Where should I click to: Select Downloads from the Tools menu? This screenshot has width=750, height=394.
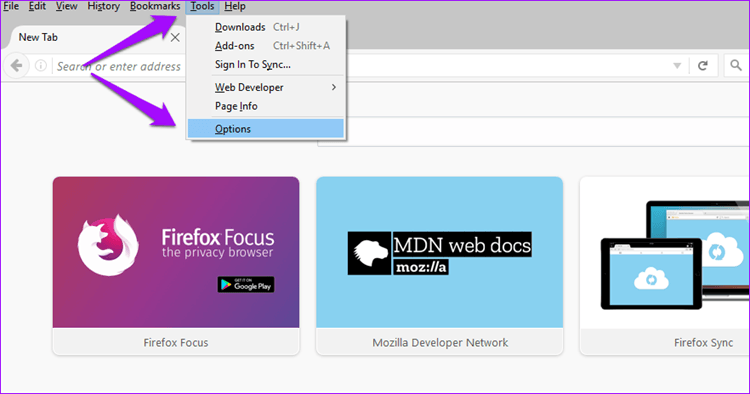click(x=265, y=27)
